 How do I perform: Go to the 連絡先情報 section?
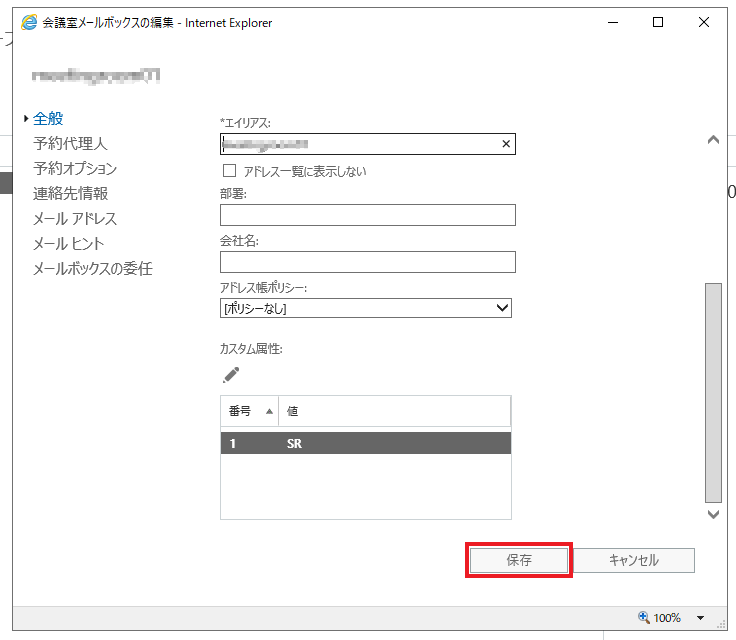[70, 194]
